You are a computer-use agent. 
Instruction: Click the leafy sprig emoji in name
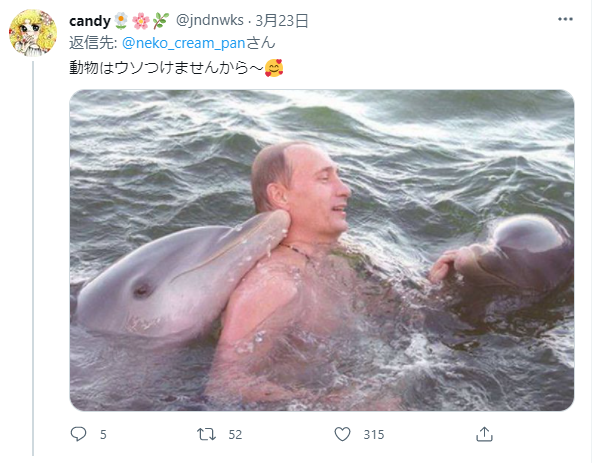tap(161, 21)
